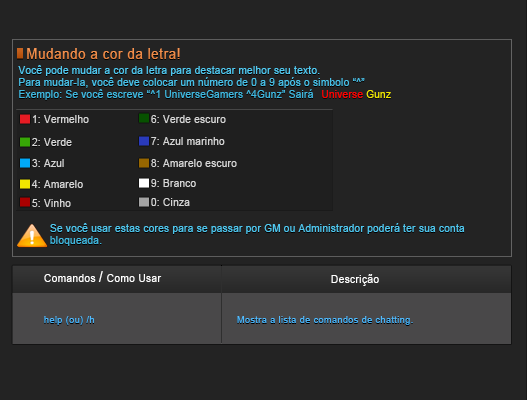Image resolution: width=527 pixels, height=400 pixels.
Task: Click the dark red Vinho swatch
Action: tap(25, 202)
